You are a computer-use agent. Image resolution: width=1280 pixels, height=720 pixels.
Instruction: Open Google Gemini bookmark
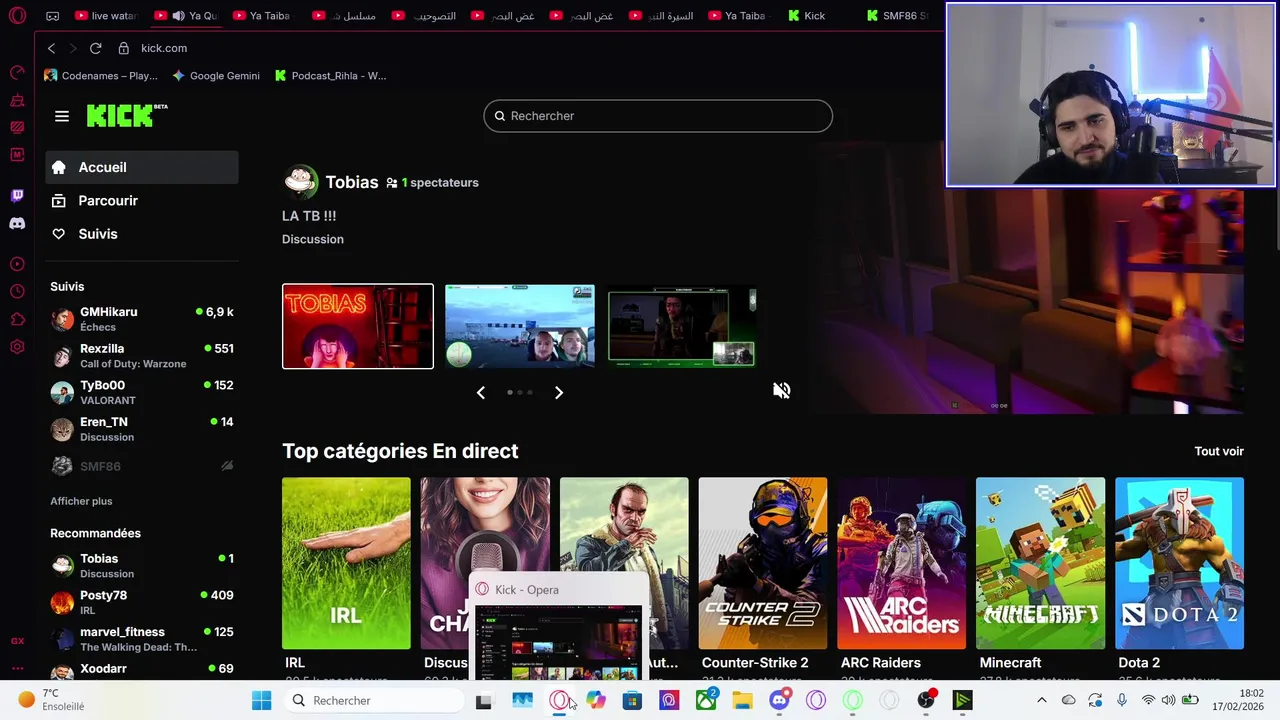(216, 75)
